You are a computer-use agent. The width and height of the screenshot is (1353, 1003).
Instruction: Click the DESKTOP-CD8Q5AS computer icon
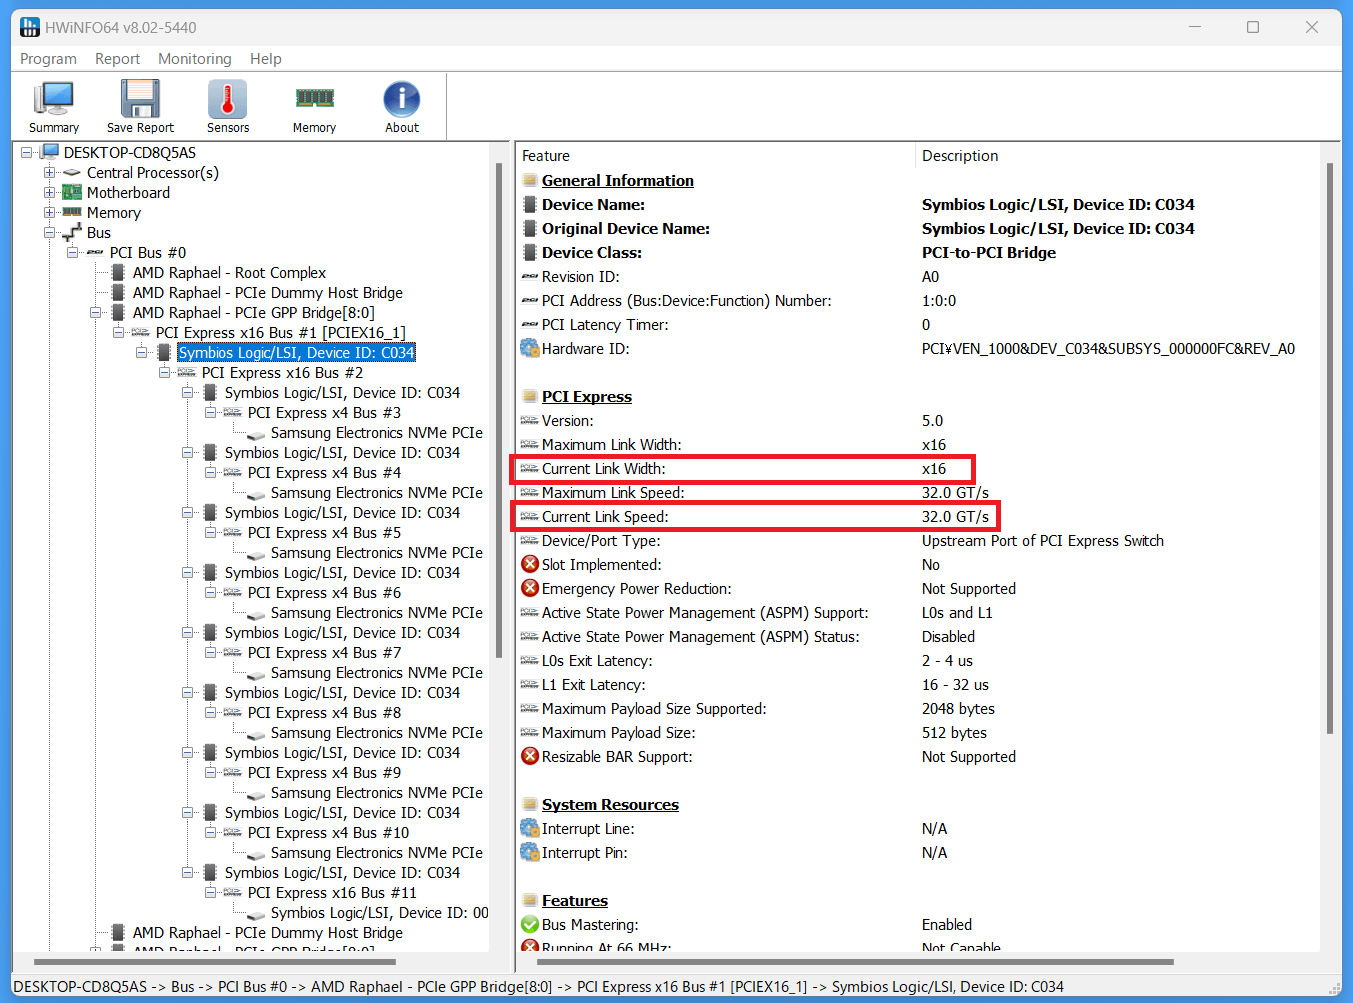(50, 152)
